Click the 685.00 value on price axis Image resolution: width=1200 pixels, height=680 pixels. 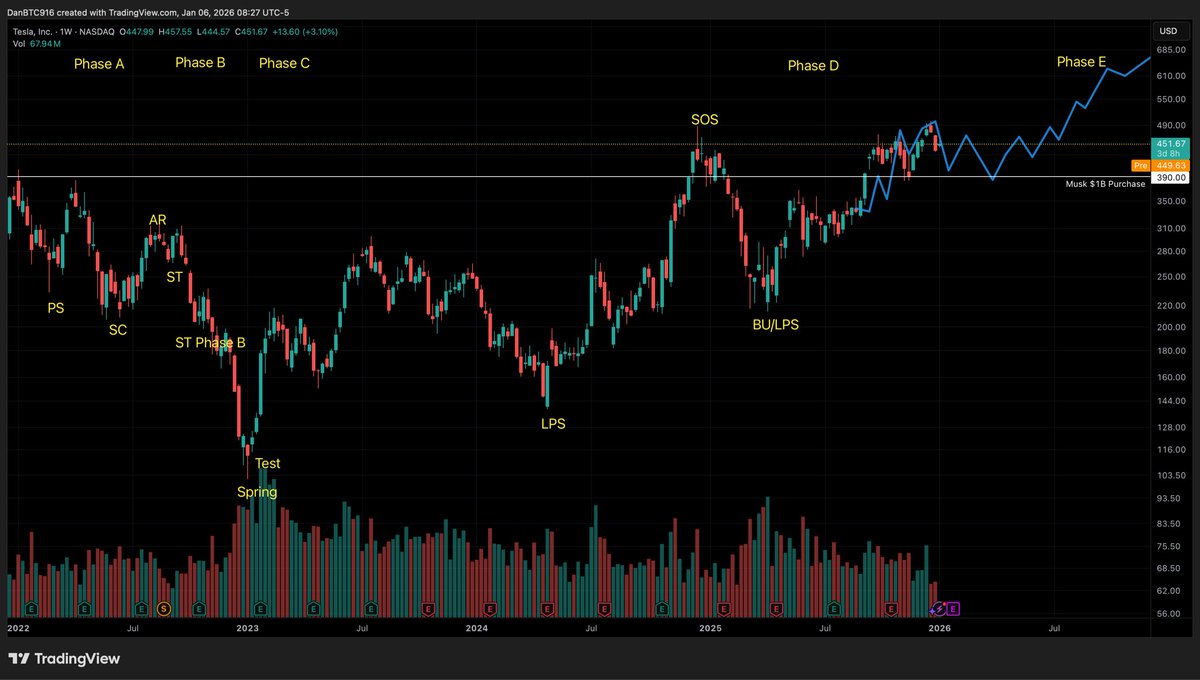coord(1170,49)
